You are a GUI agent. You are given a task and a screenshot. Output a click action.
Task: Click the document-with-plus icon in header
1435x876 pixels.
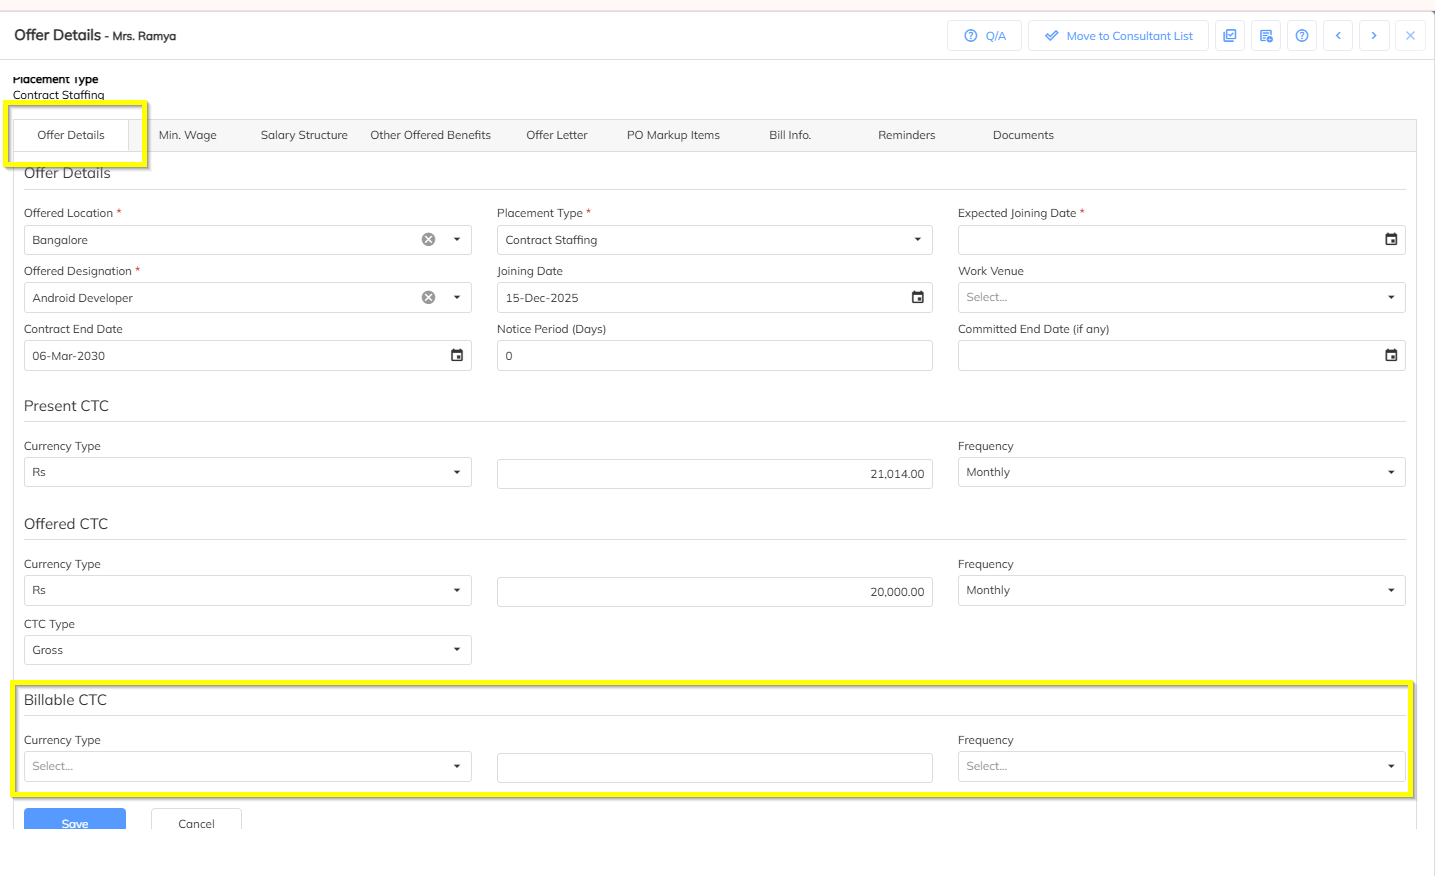pos(1266,36)
